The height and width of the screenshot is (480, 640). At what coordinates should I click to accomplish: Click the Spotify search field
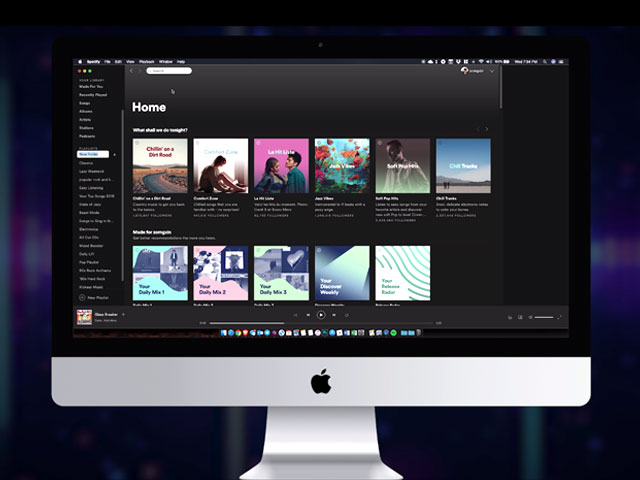(x=169, y=71)
